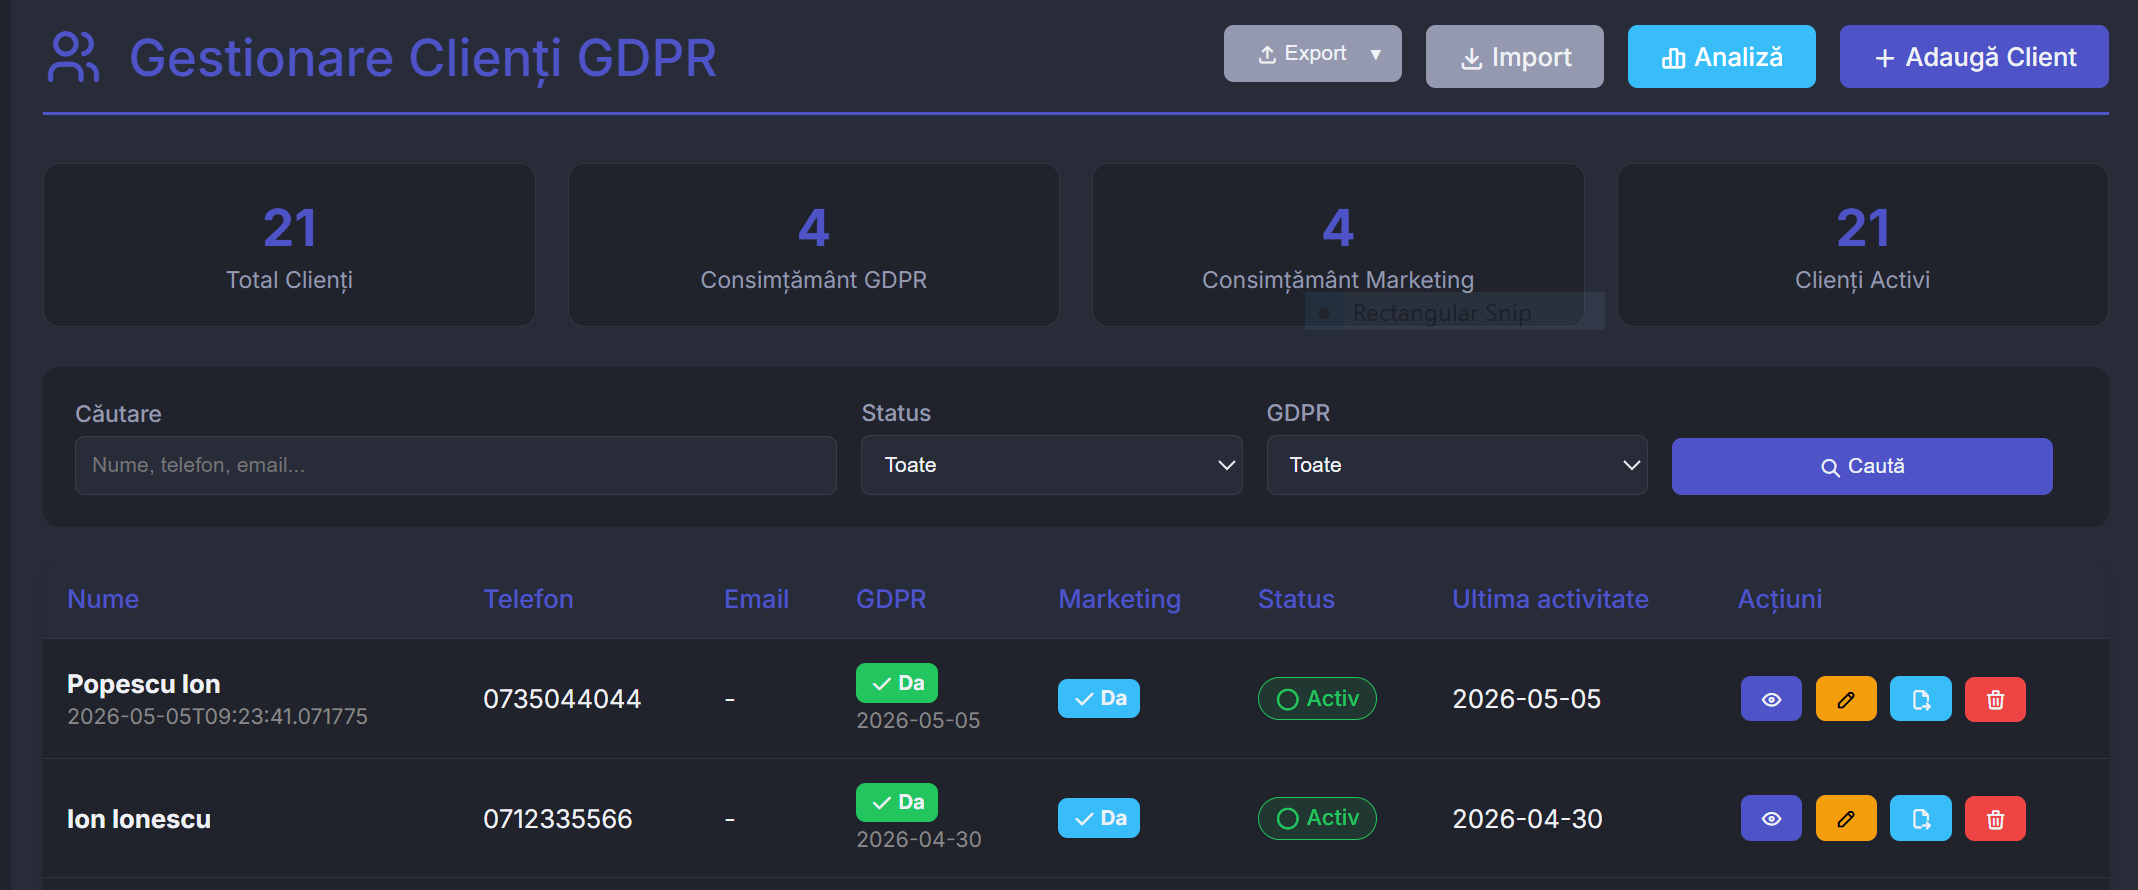The height and width of the screenshot is (890, 2138).
Task: Click the Acțiuni column header
Action: (1780, 599)
